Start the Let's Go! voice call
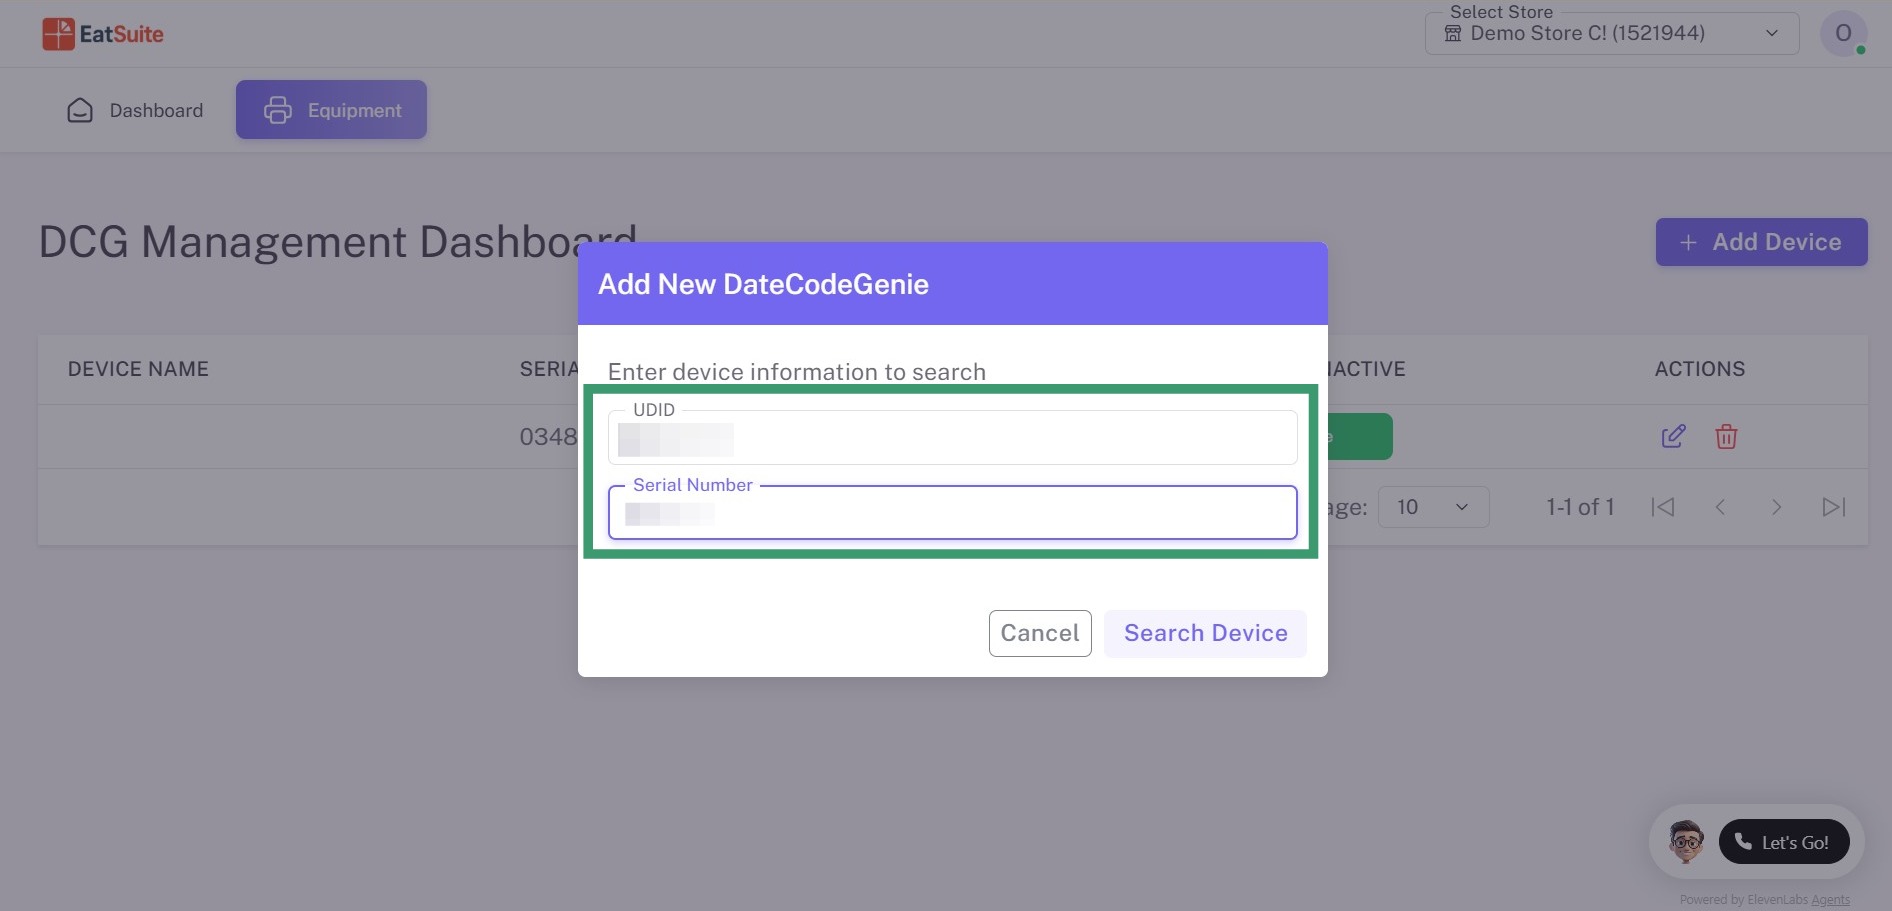Screen dimensions: 1892x911 1784,842
